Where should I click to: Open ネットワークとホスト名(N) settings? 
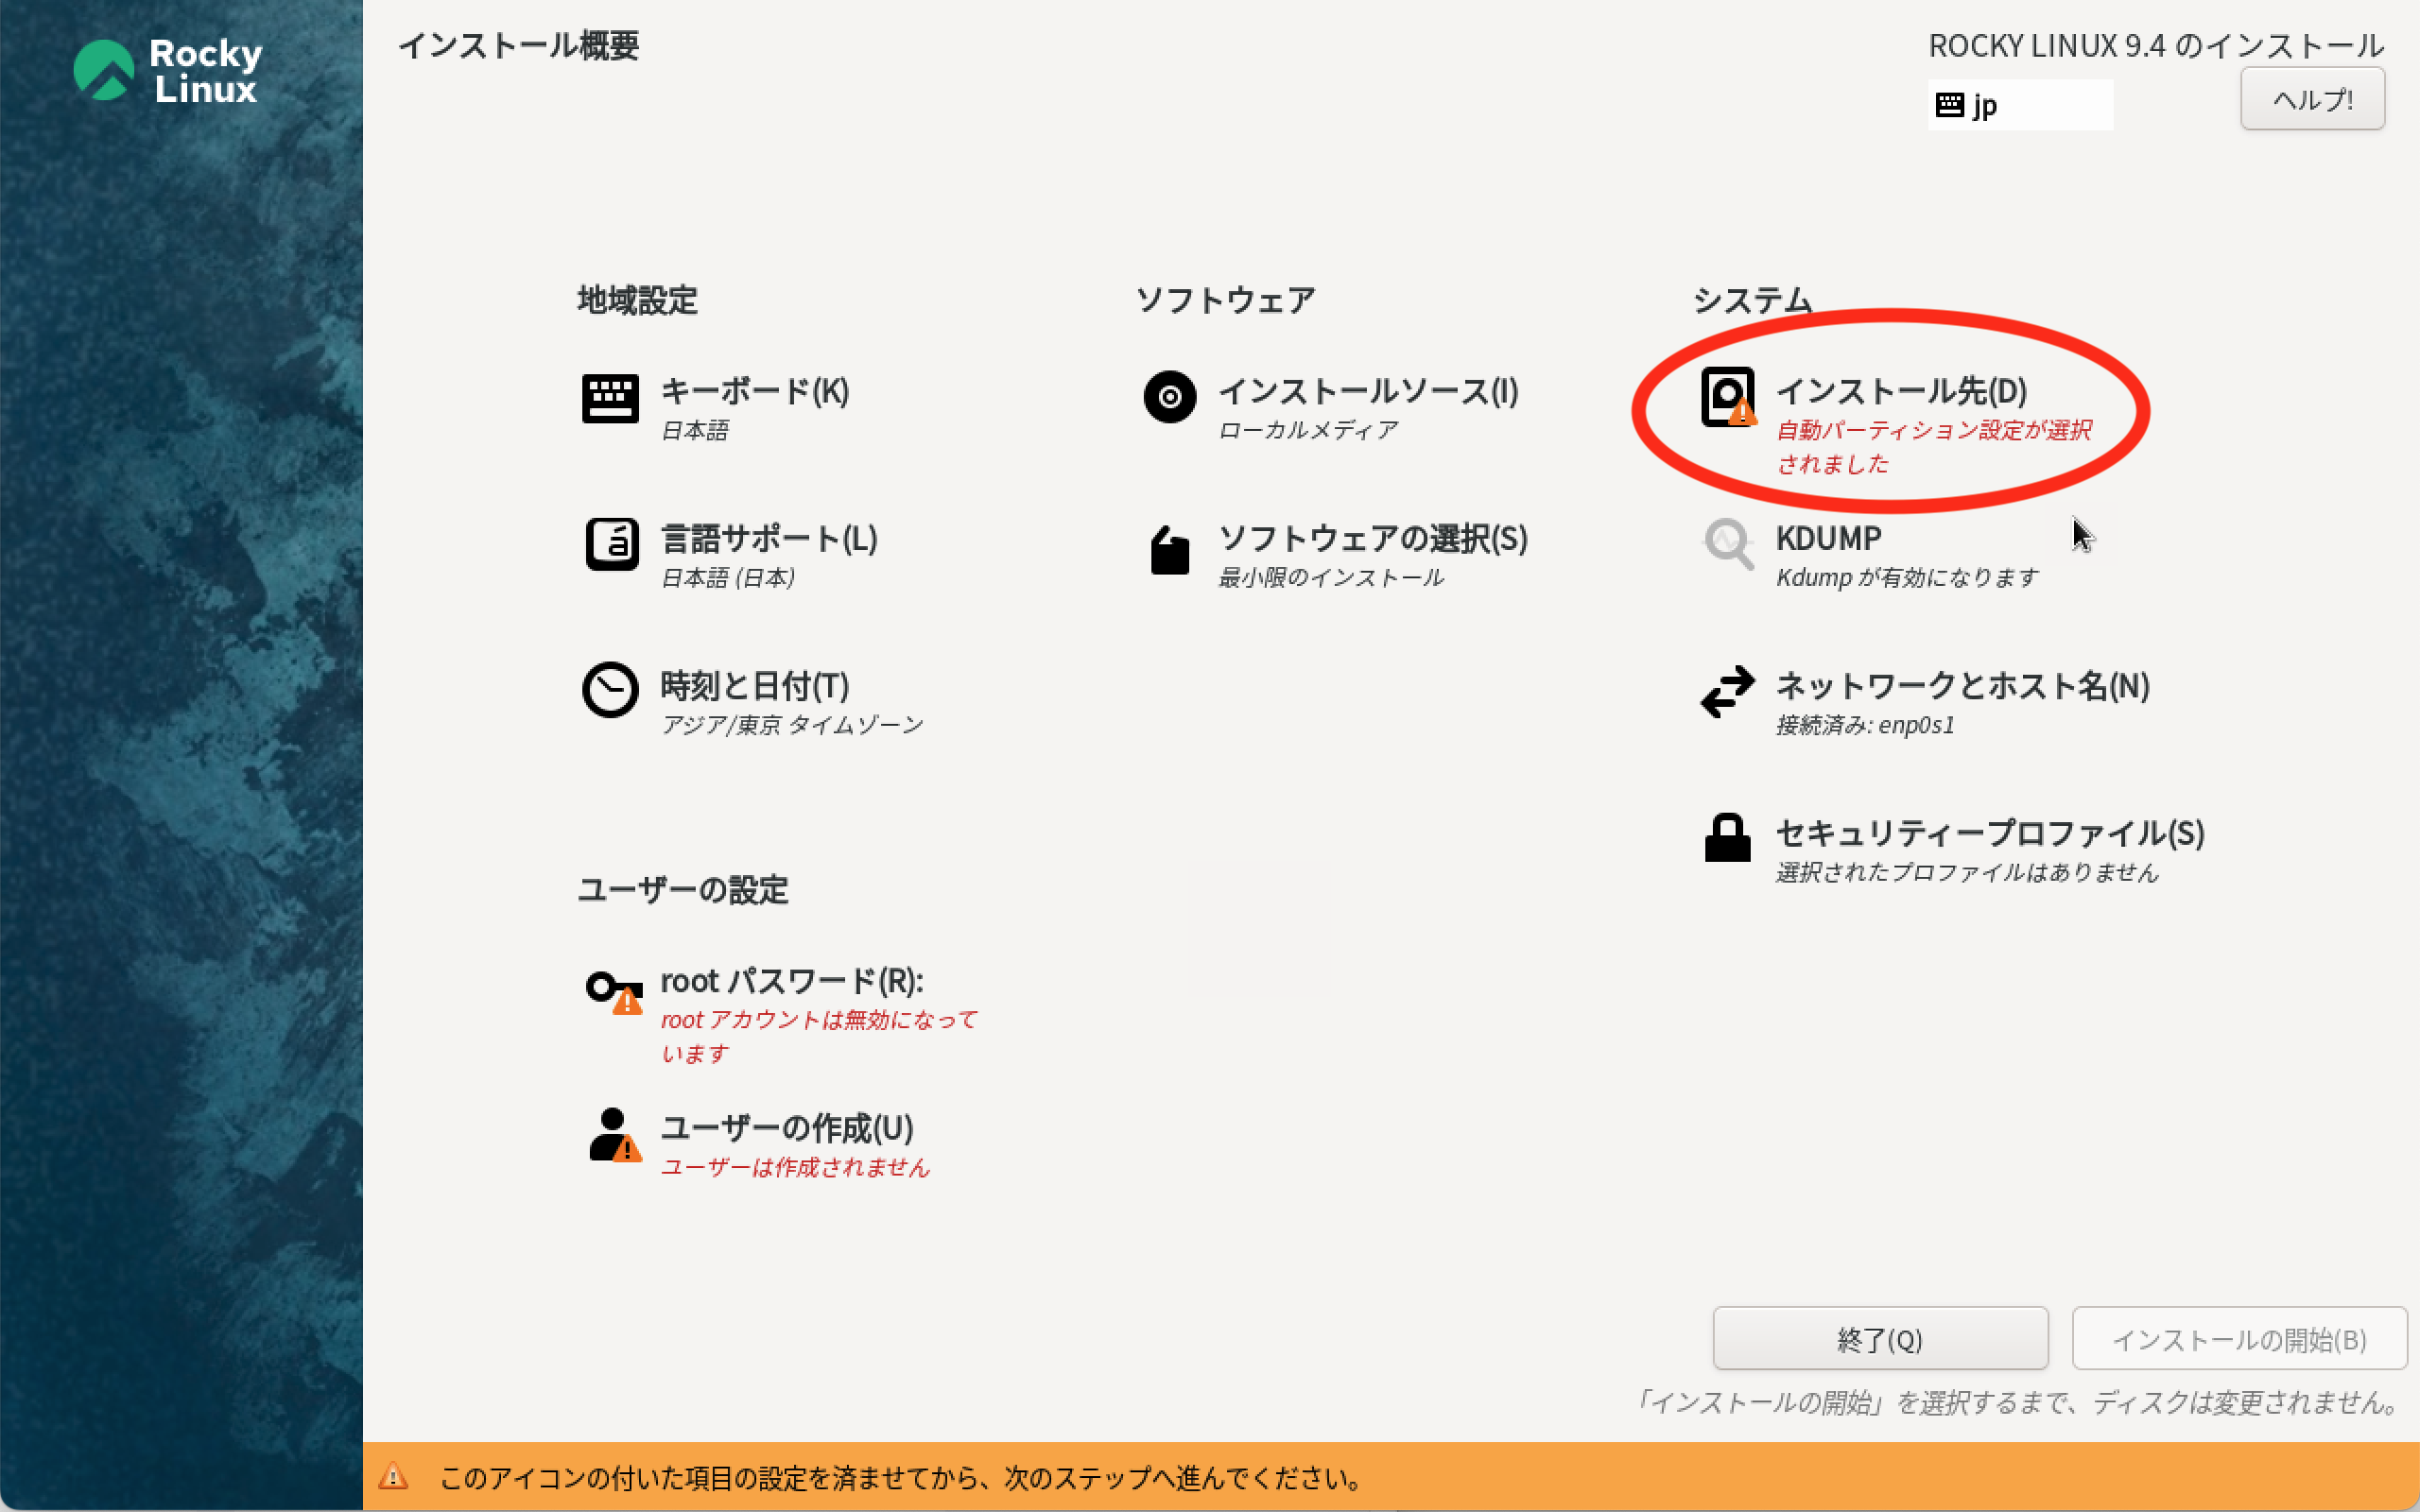(1962, 686)
